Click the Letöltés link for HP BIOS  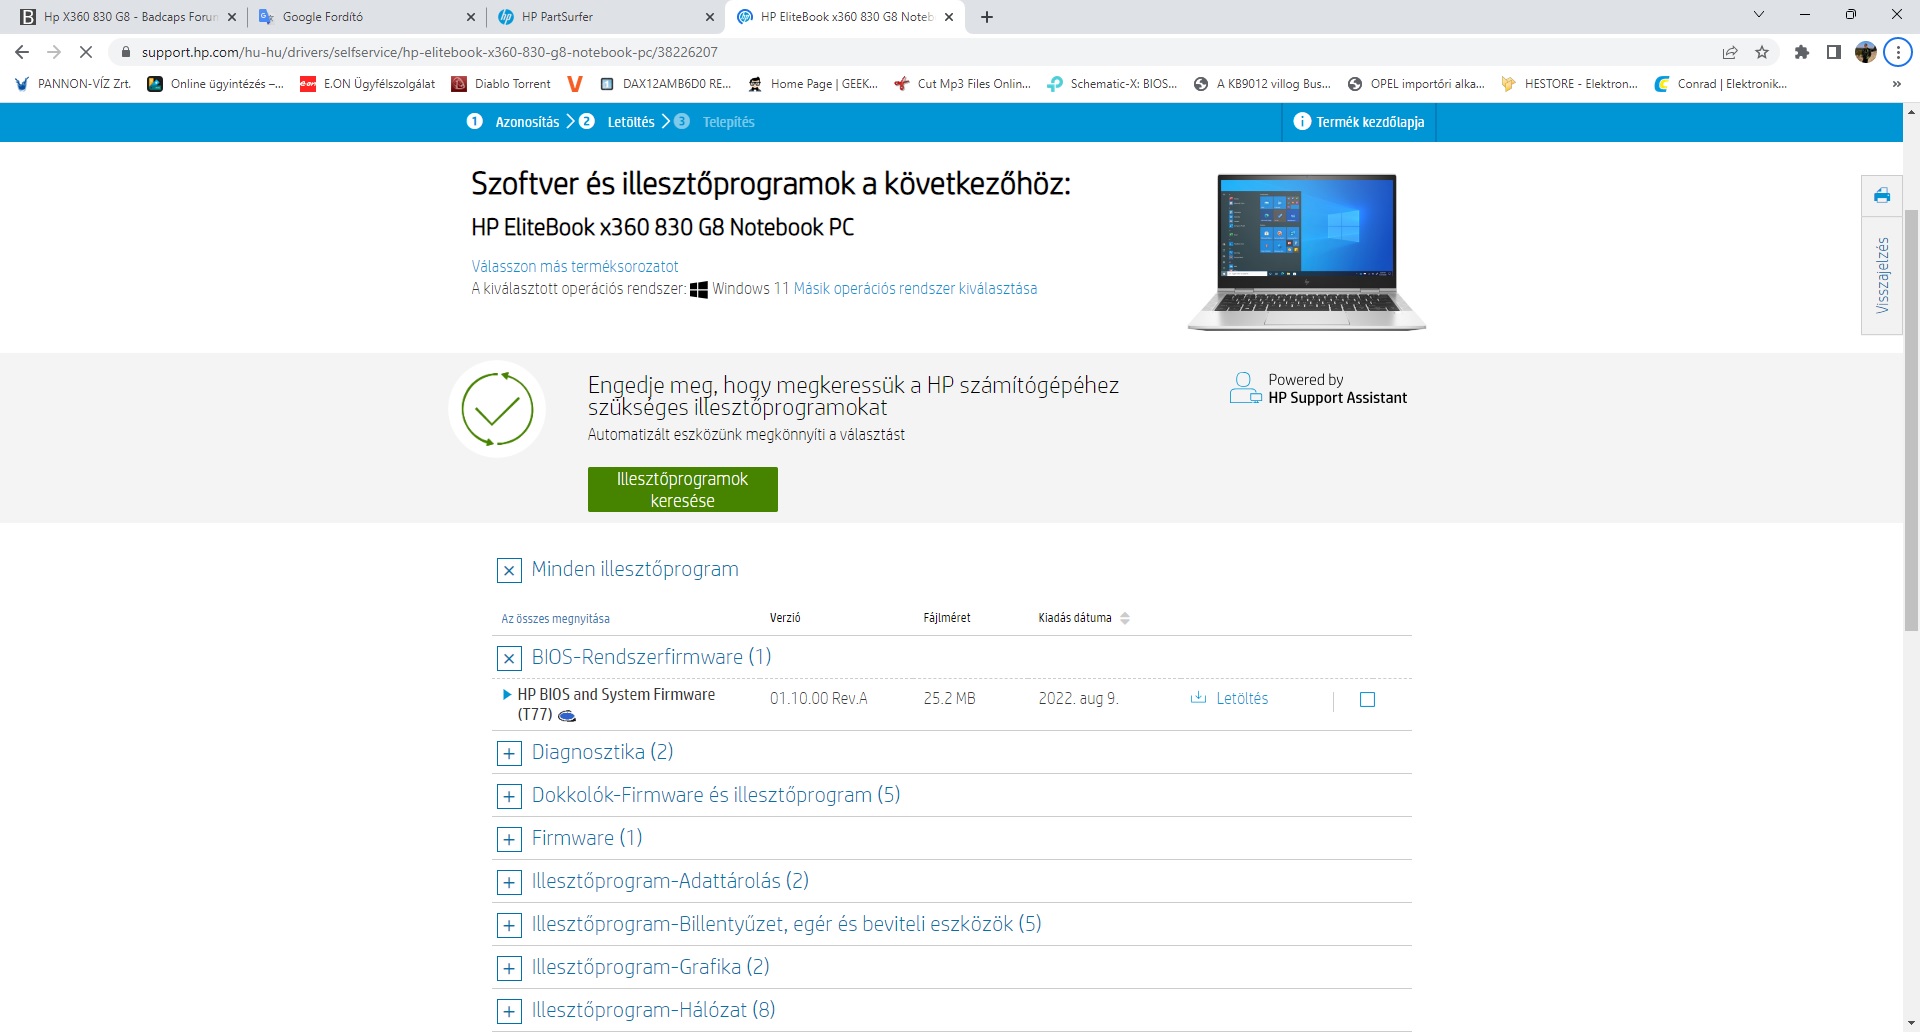pos(1242,699)
